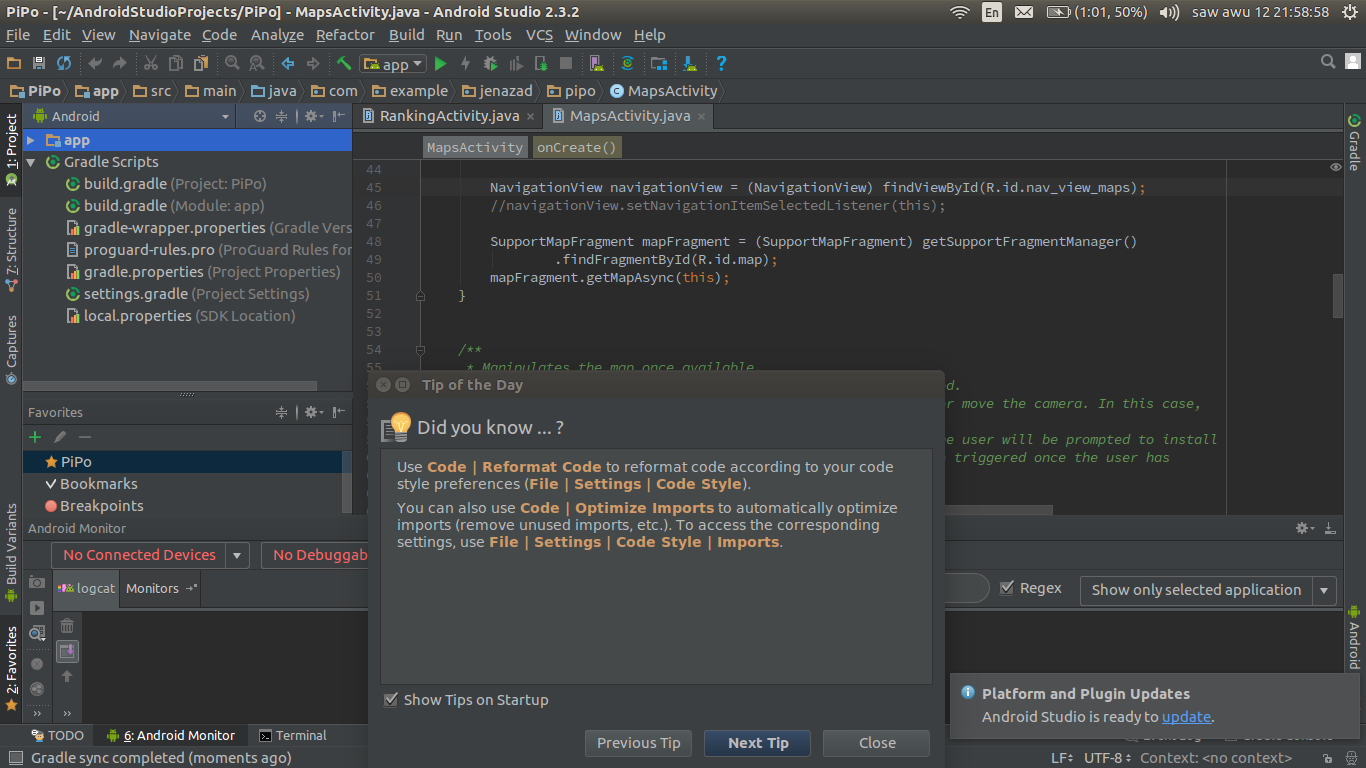The height and width of the screenshot is (768, 1366).
Task: Click the Redo arrow in the toolbar
Action: tap(119, 63)
